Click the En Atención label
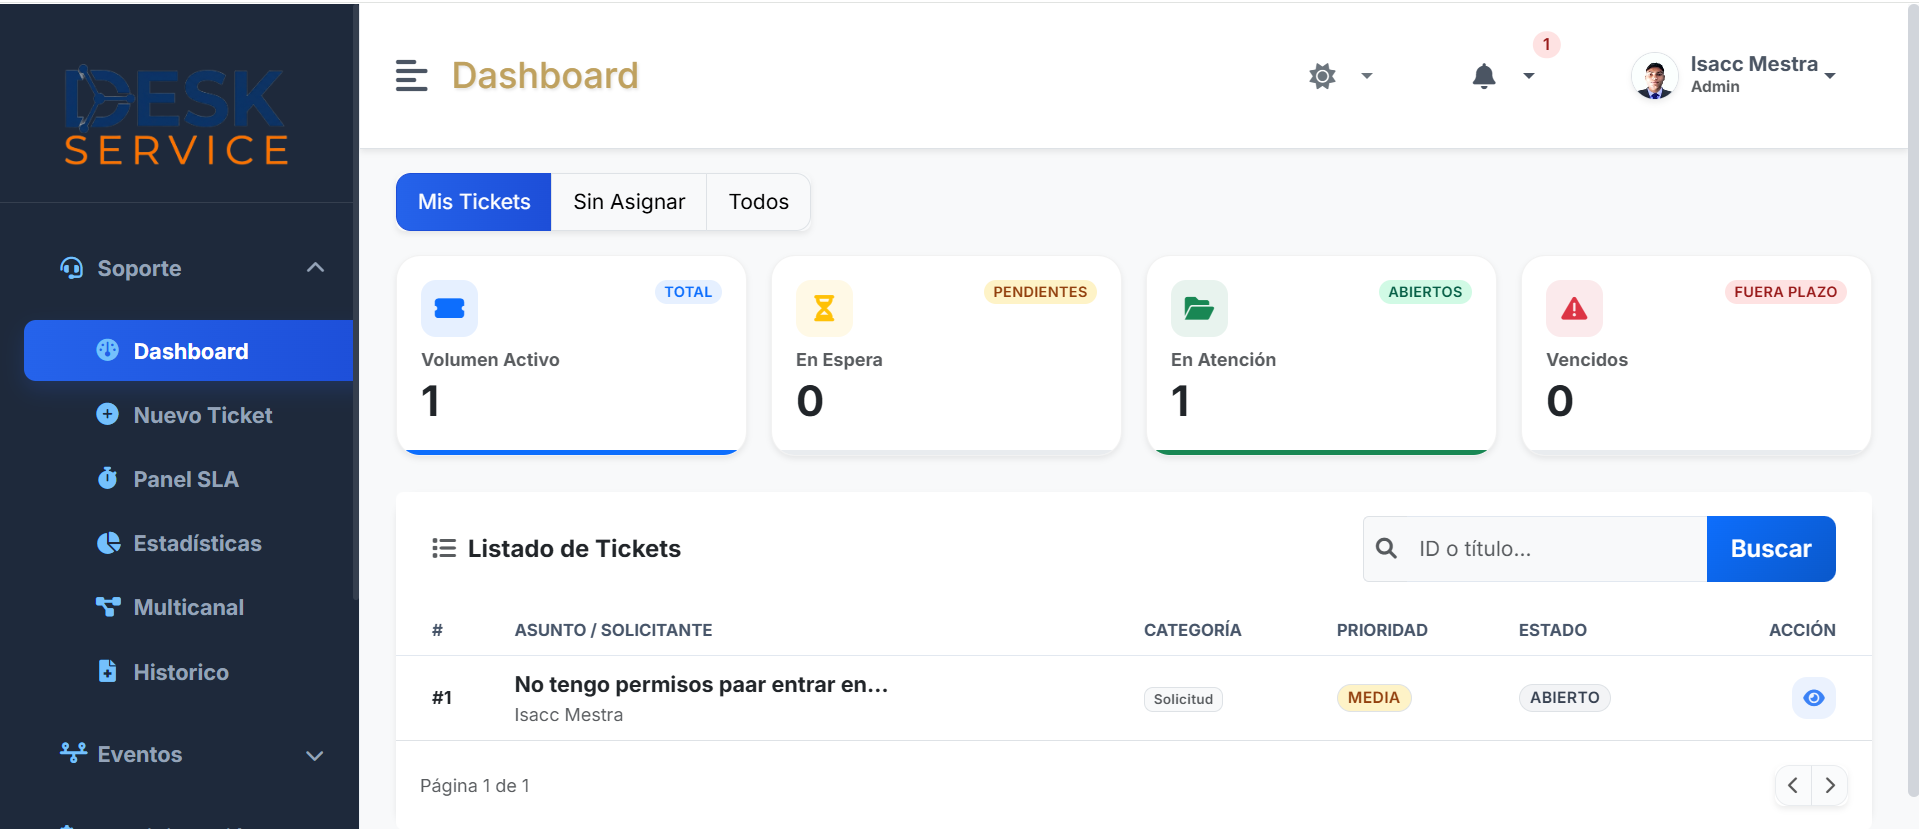 click(x=1223, y=360)
